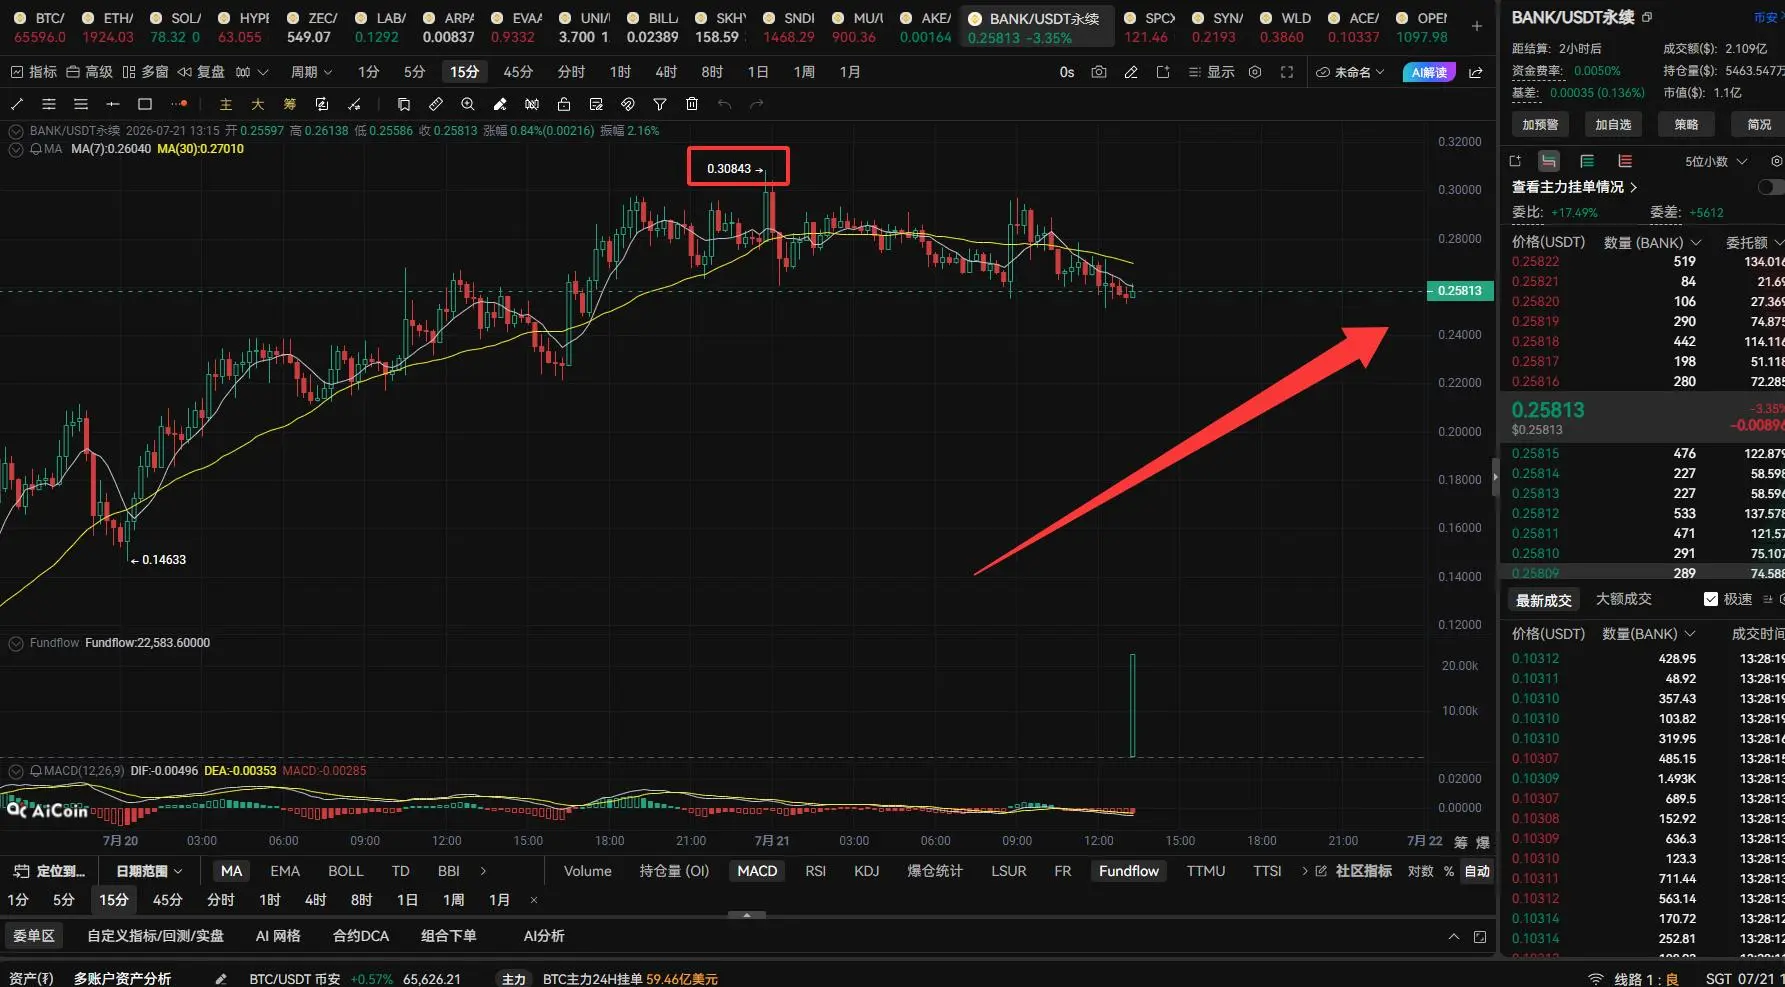Close the bottom timeframe bar with ×
Viewport: 1785px width, 987px height.
click(x=534, y=900)
